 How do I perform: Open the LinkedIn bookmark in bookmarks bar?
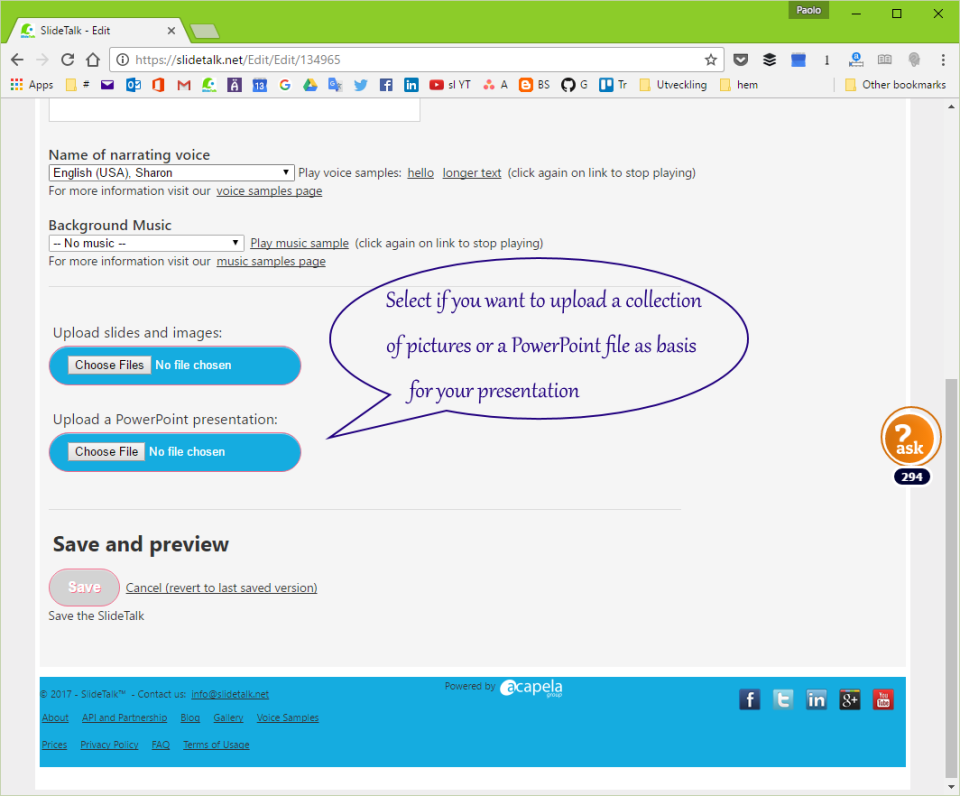411,84
